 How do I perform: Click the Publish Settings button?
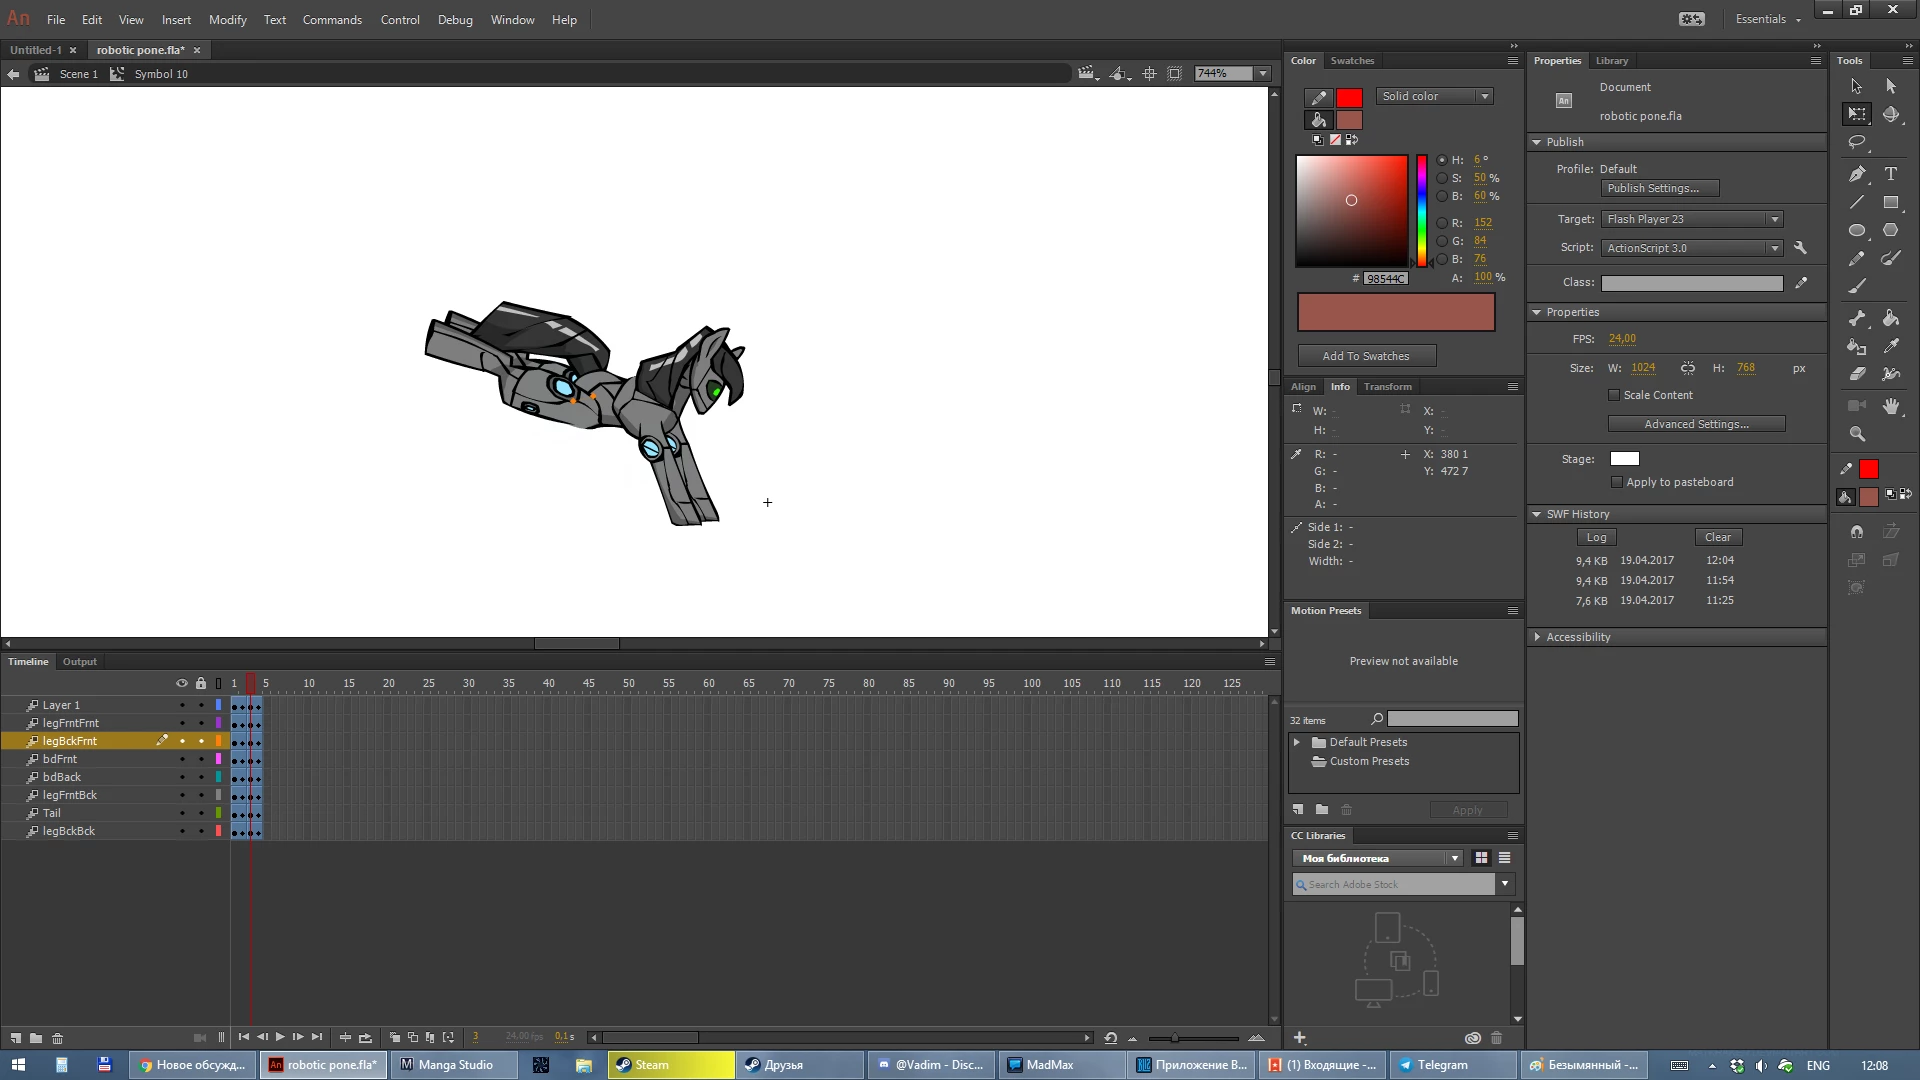(1658, 188)
